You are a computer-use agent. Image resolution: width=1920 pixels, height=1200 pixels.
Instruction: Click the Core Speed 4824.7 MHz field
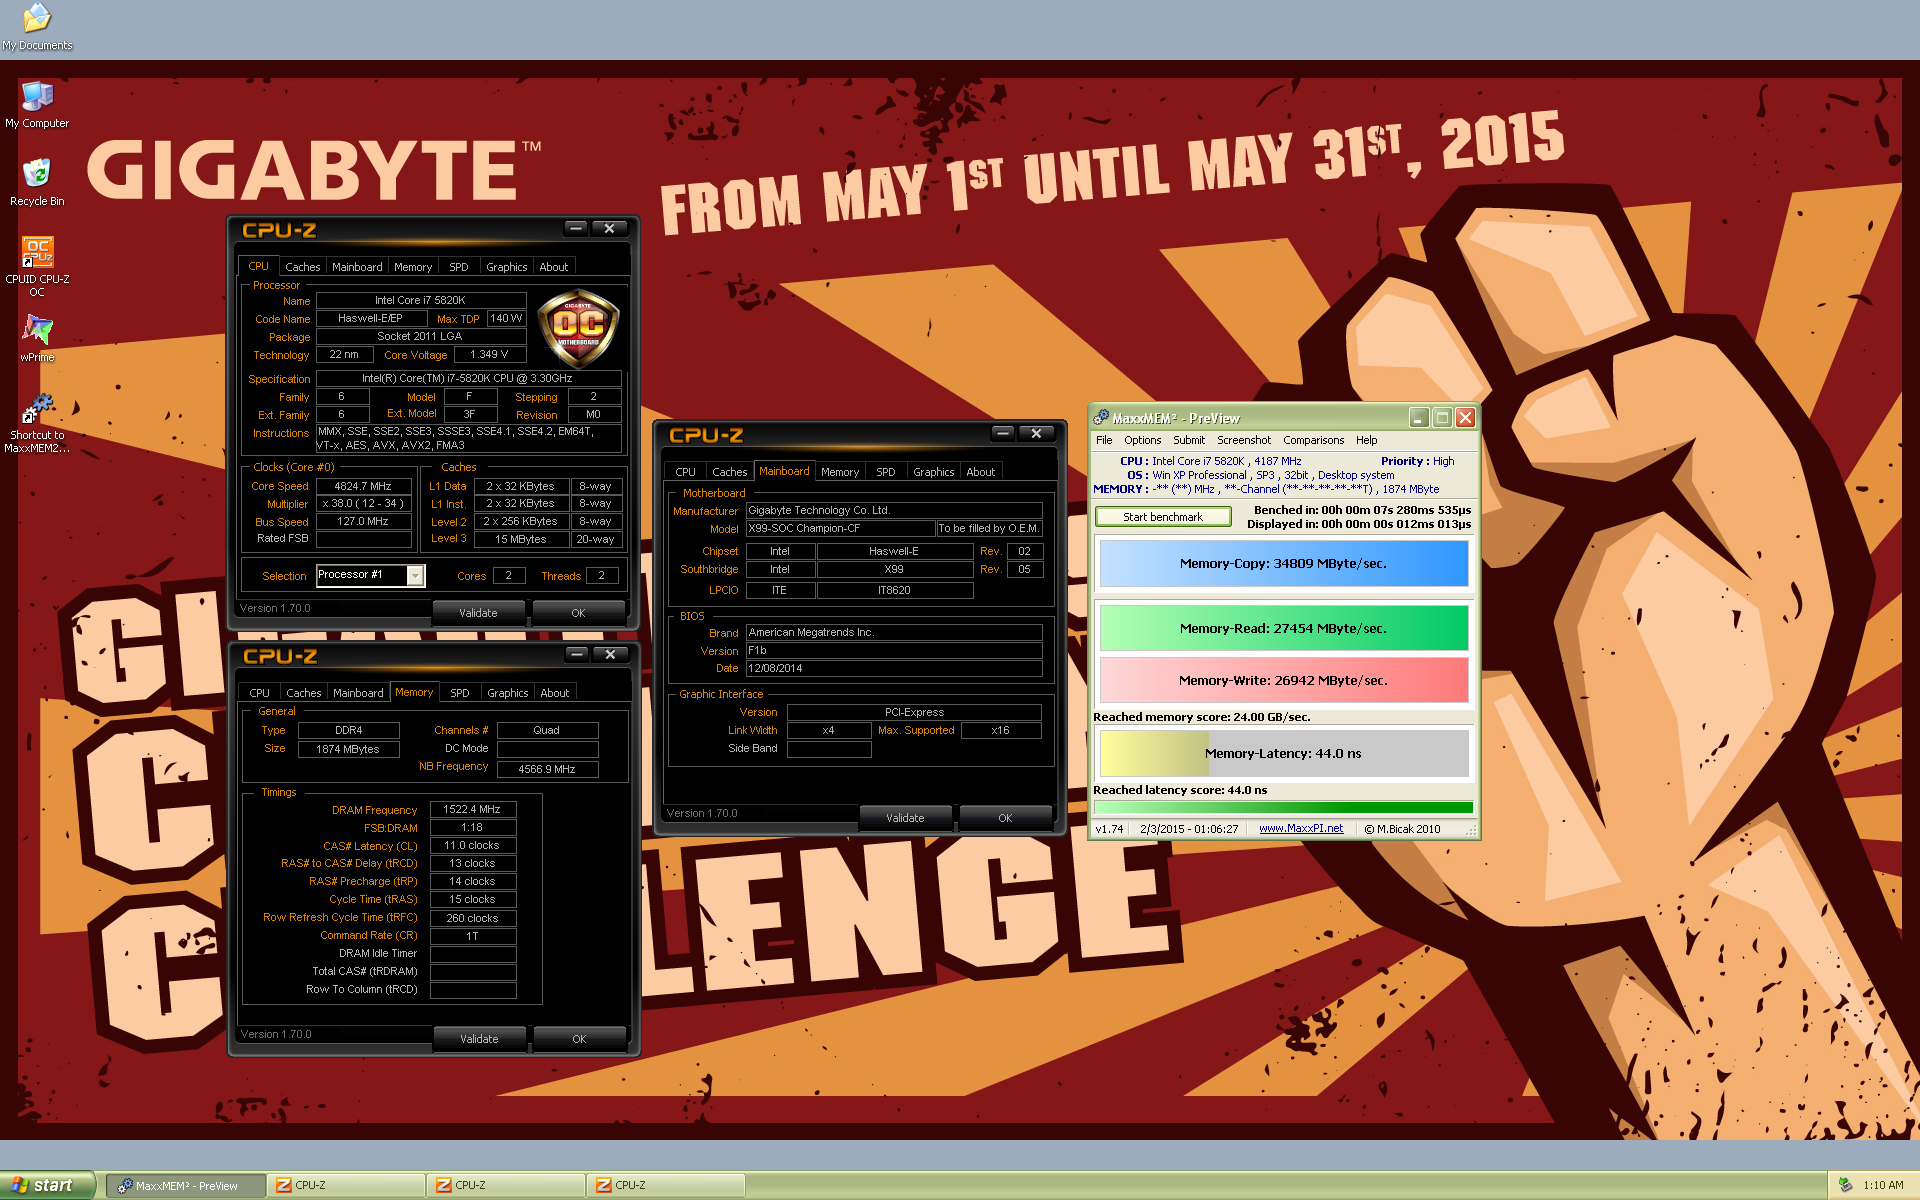pos(364,486)
